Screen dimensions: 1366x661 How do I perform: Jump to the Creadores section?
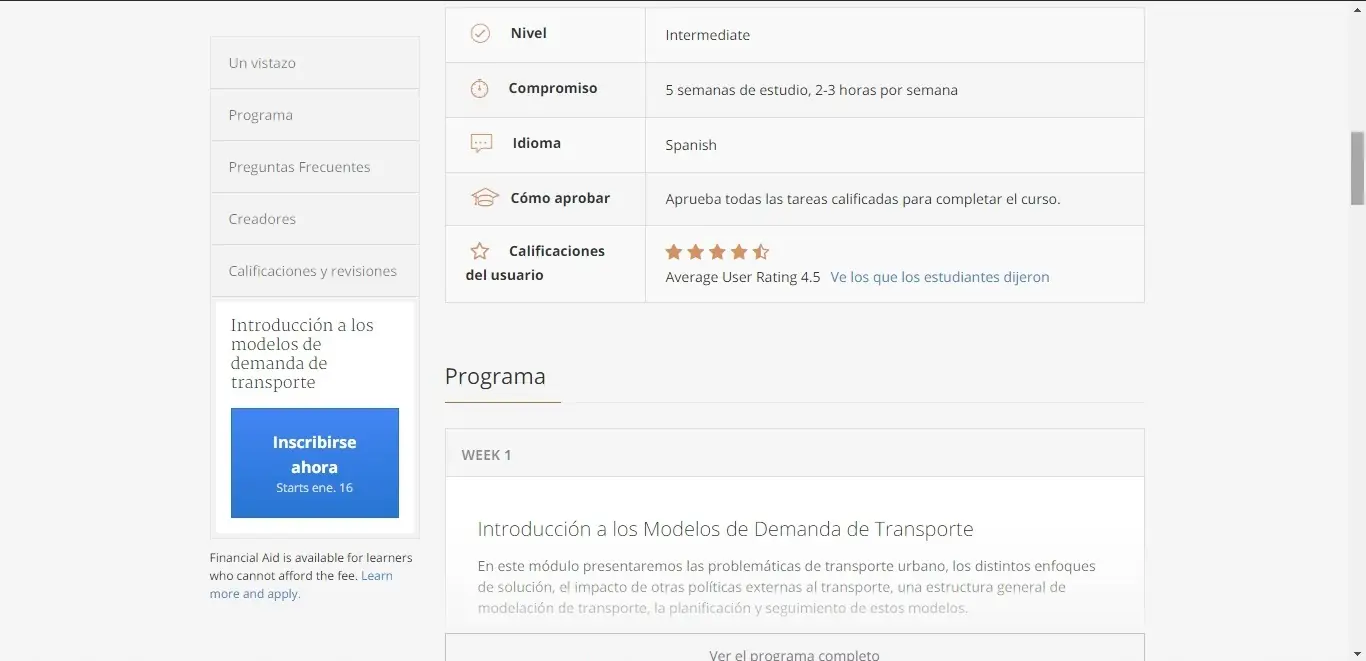[315, 219]
